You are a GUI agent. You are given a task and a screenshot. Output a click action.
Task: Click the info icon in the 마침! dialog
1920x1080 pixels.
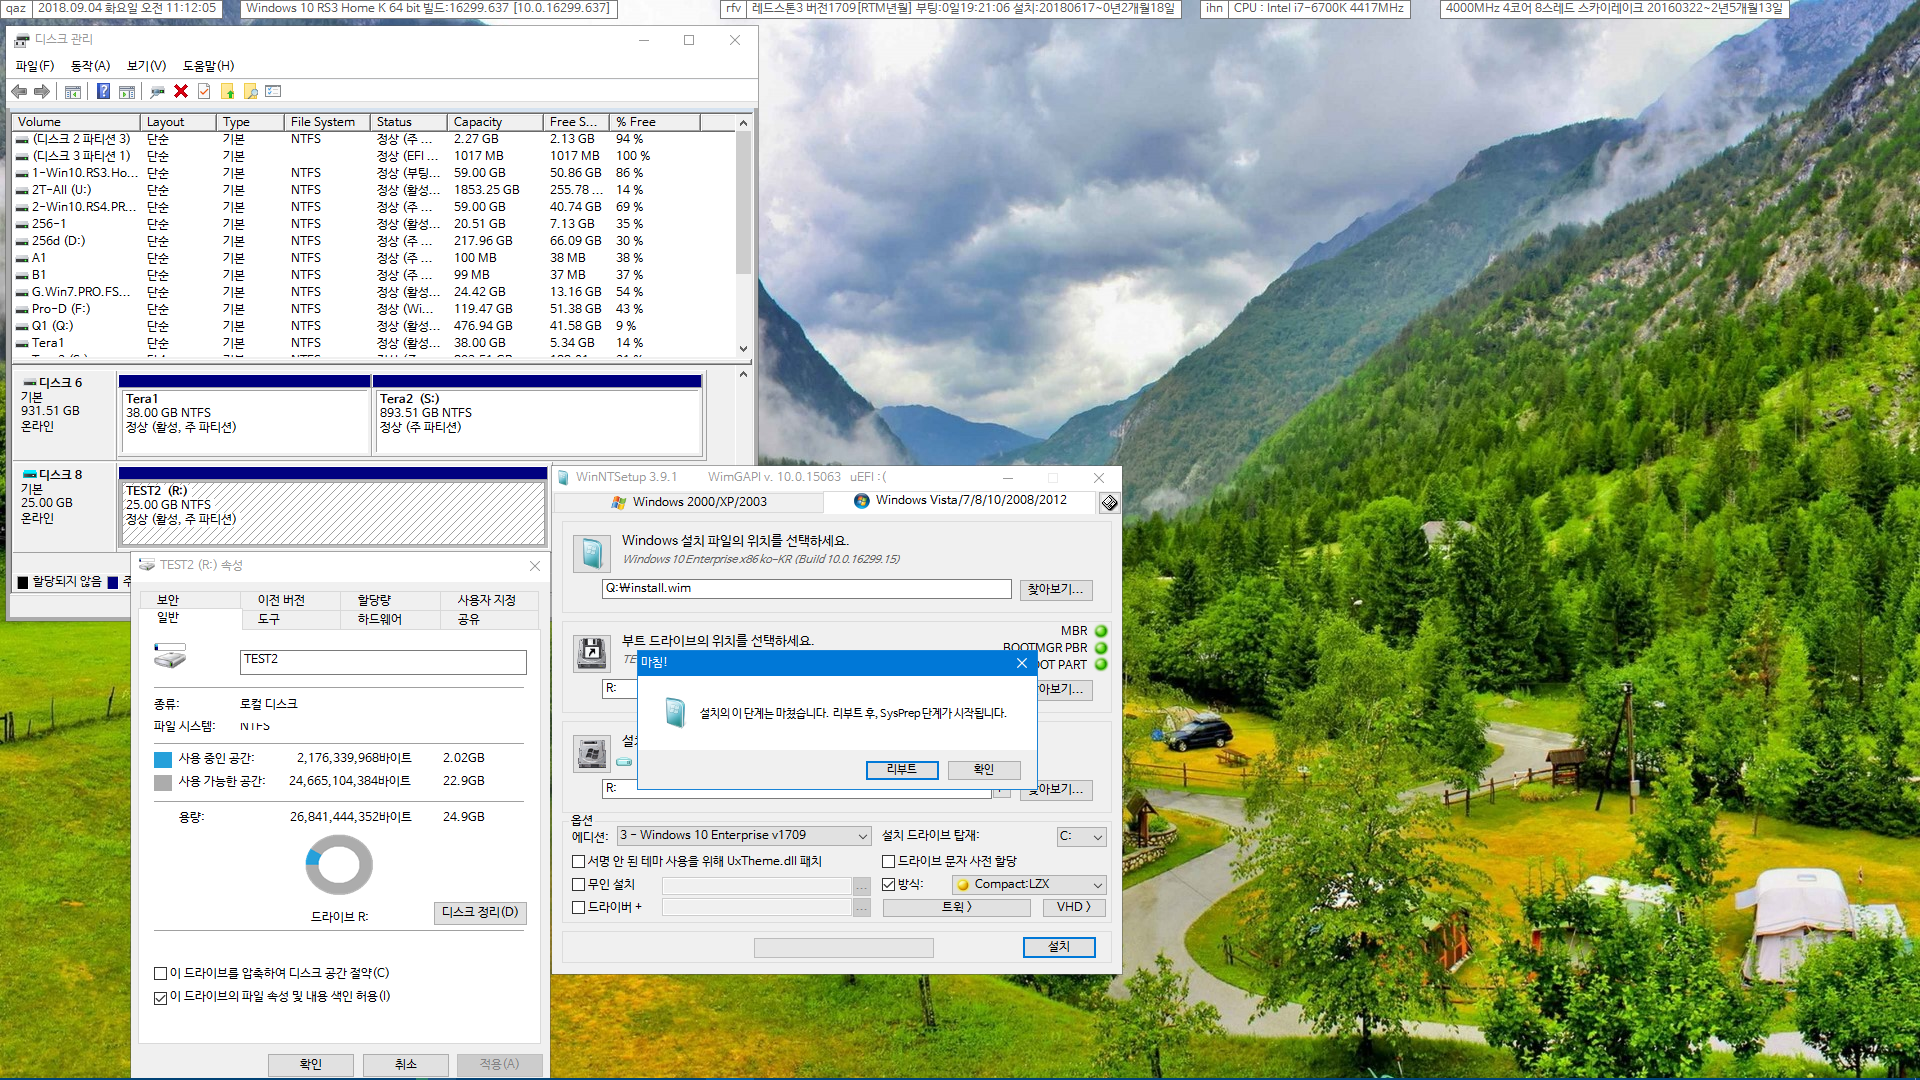pos(676,712)
